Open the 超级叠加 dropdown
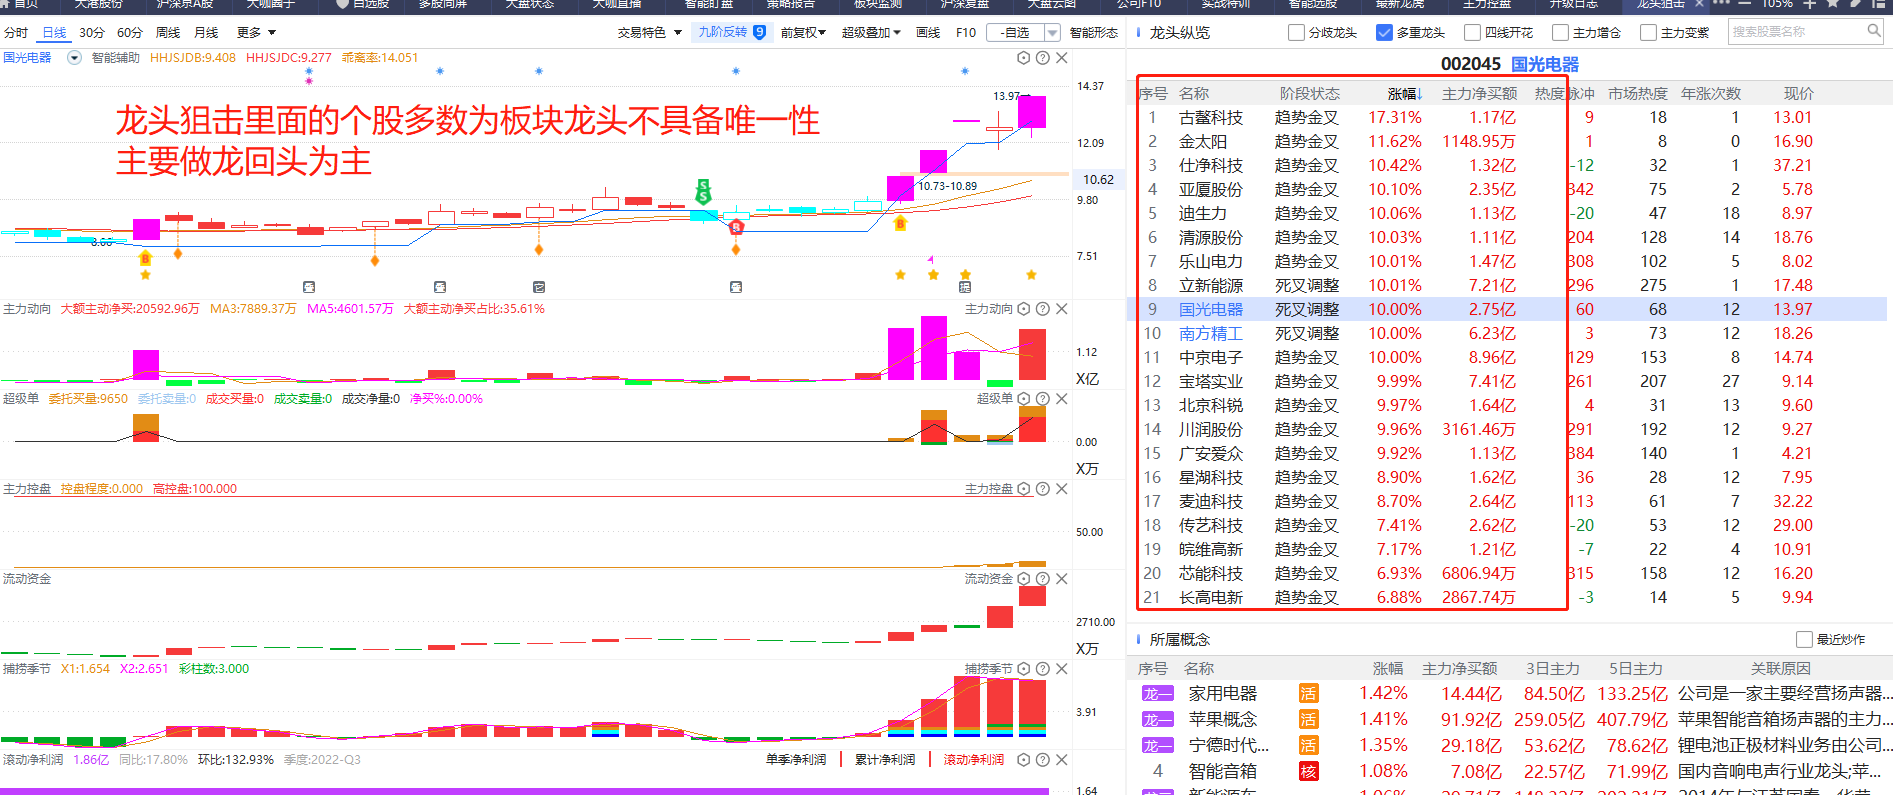Screen dimensions: 1893x795 [x=871, y=33]
